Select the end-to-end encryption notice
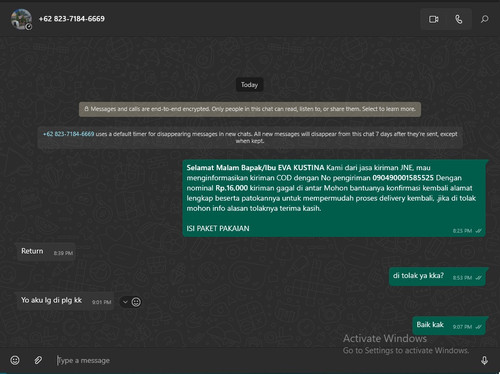The height and width of the screenshot is (374, 500). pyautogui.click(x=250, y=109)
